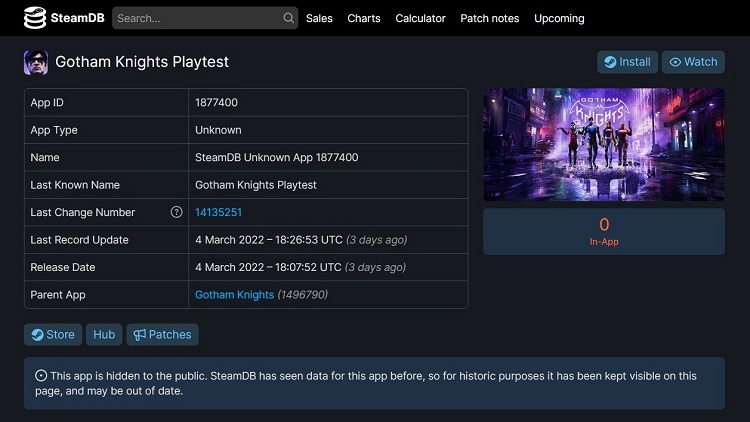Click the 0 In-App counter box
Image resolution: width=750 pixels, height=422 pixels.
(604, 232)
